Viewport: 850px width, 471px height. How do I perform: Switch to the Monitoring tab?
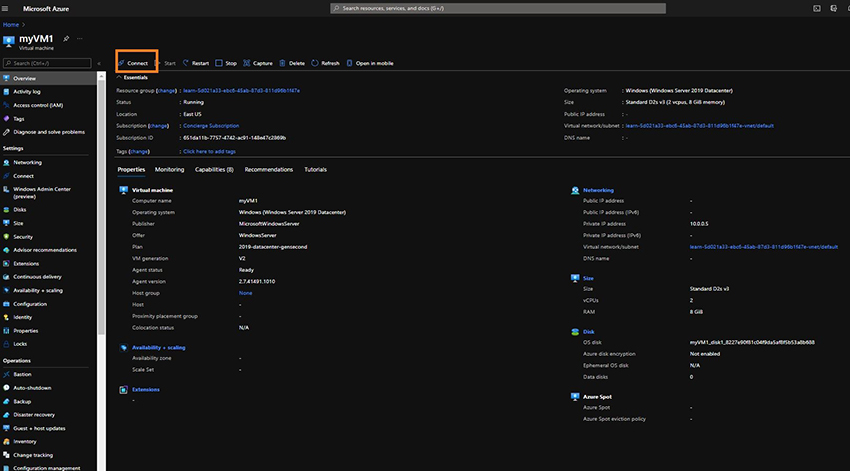click(169, 170)
